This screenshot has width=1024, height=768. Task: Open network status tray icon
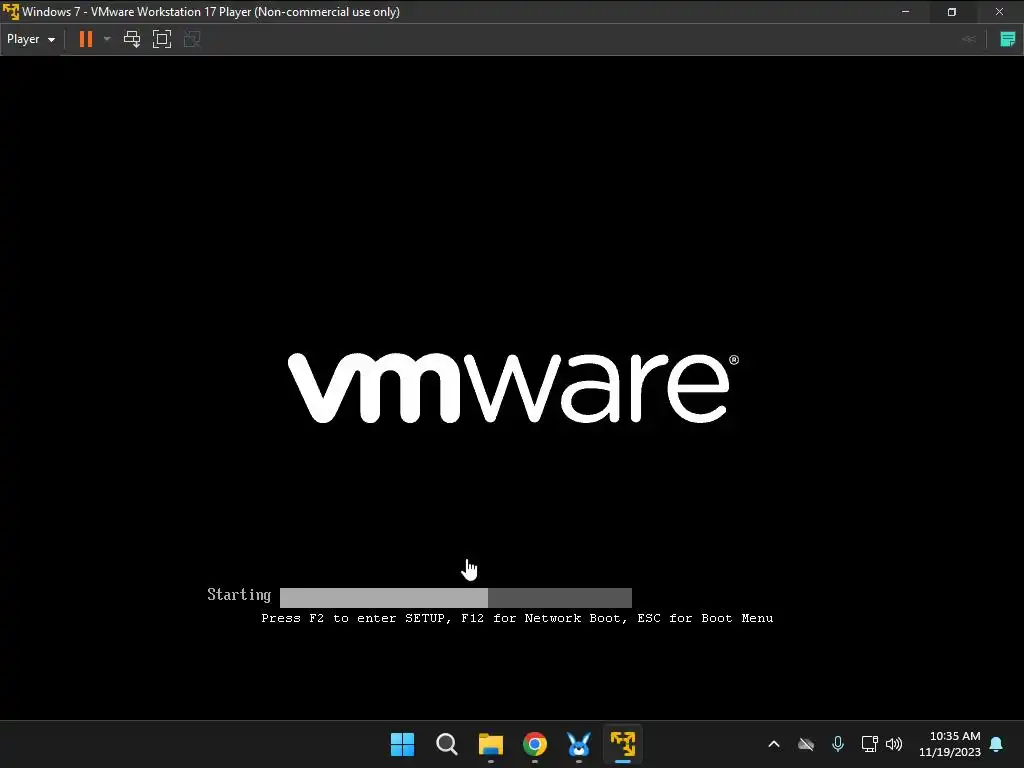coord(869,744)
